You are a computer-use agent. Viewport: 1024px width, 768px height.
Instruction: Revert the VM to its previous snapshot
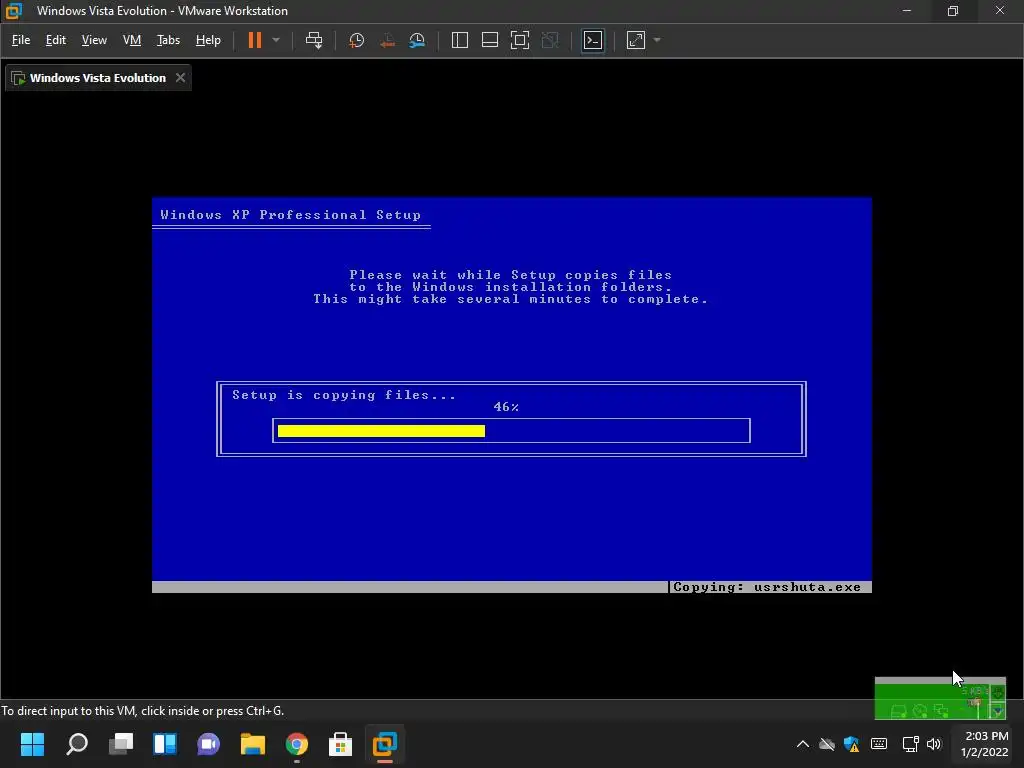click(x=387, y=40)
